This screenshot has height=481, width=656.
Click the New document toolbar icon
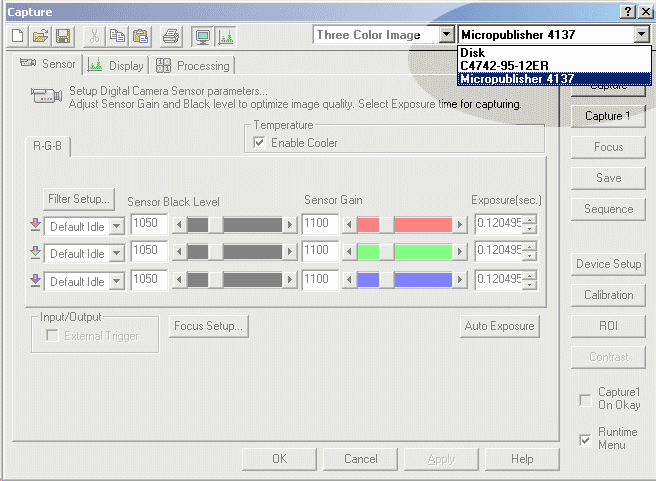18,36
